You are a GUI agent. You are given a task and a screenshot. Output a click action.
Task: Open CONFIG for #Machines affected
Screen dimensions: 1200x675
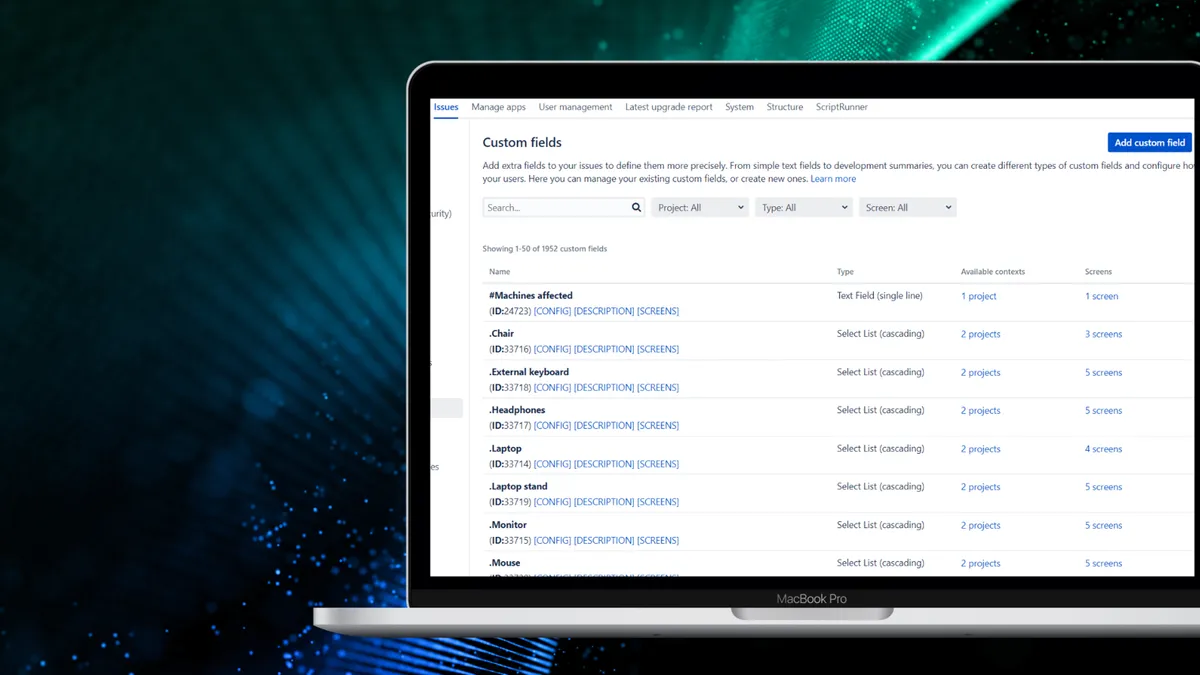coord(552,311)
